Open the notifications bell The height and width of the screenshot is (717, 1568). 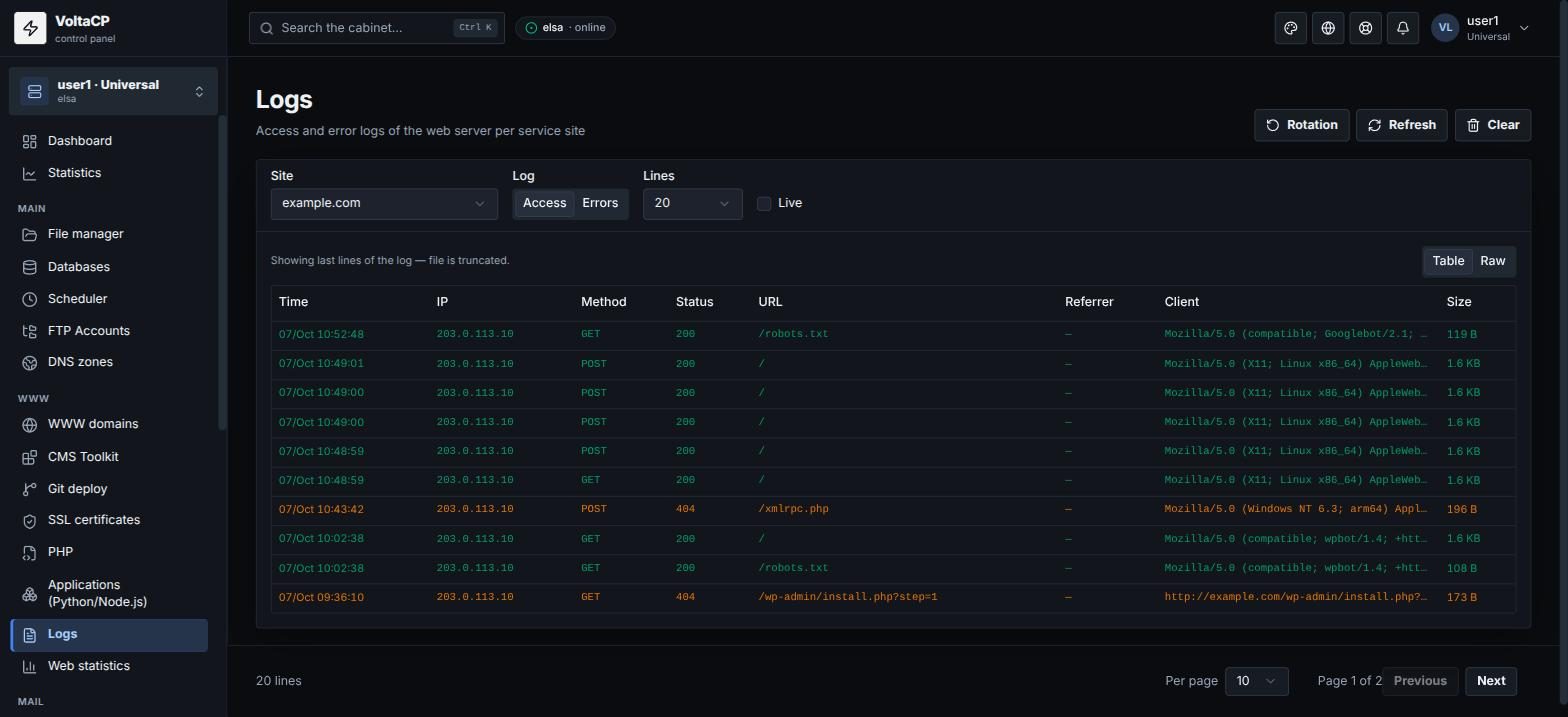1403,28
